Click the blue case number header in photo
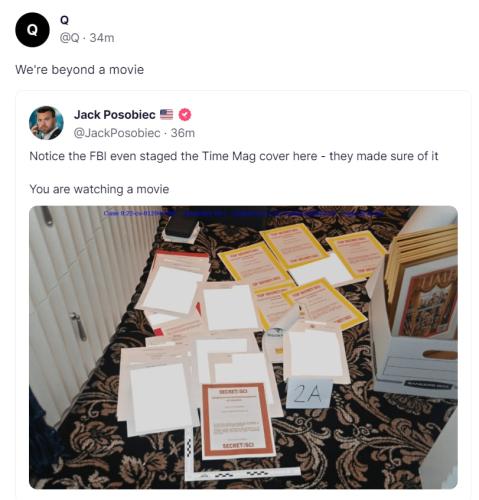 243,213
